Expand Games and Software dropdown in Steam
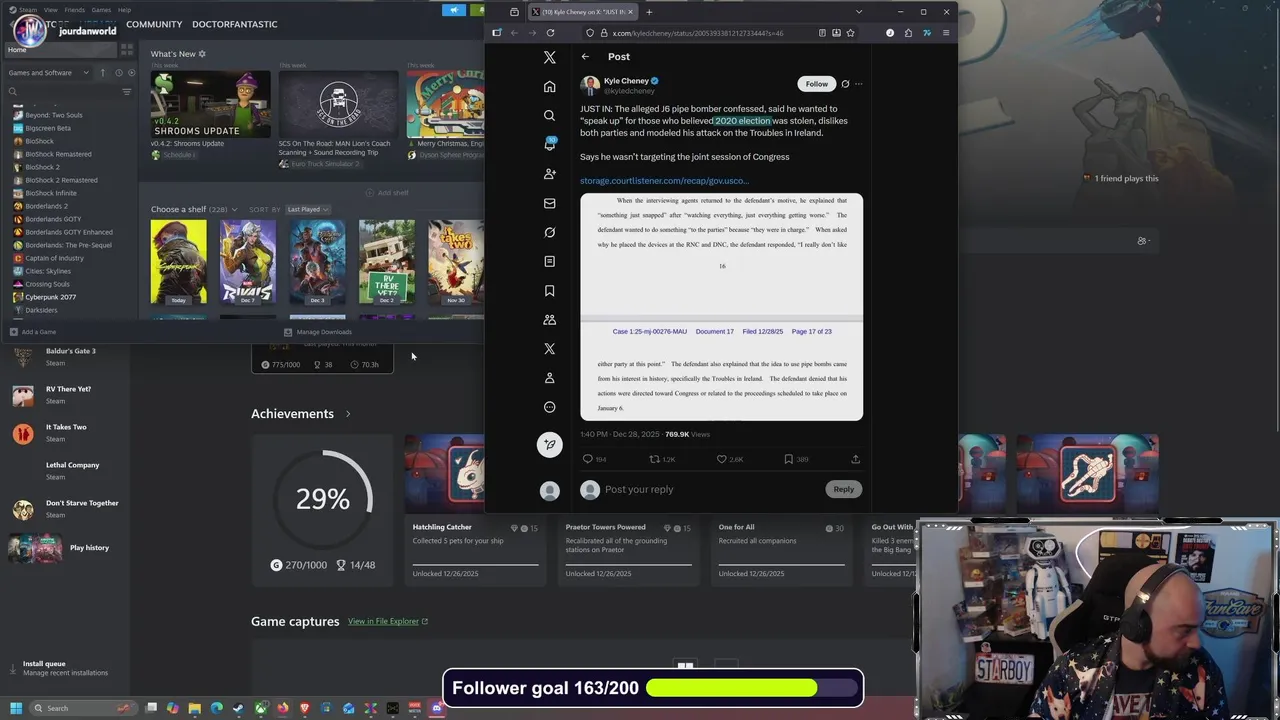1280x720 pixels. tap(48, 73)
